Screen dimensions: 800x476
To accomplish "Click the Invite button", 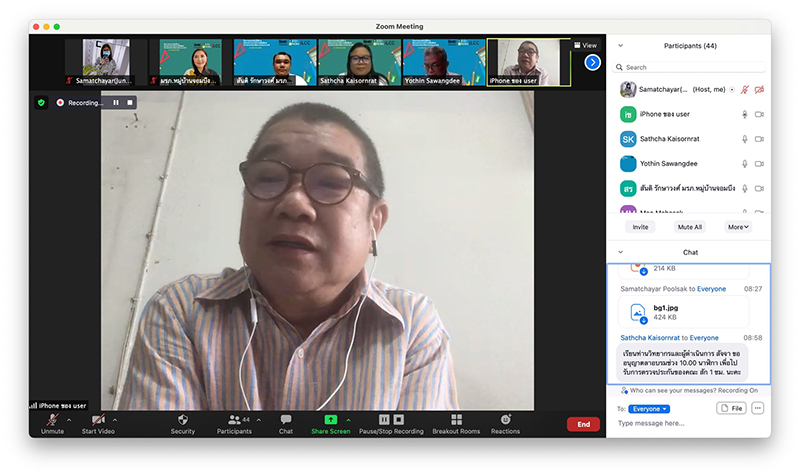I will (640, 227).
